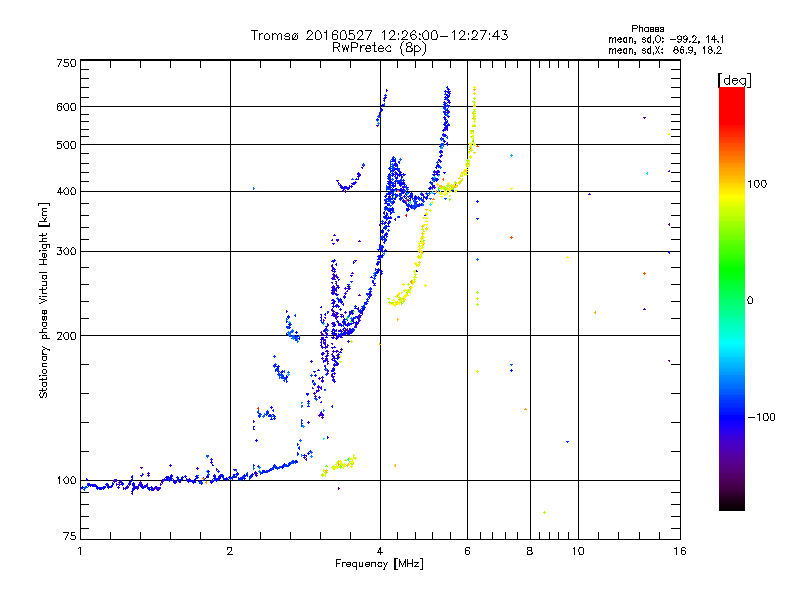Click the rainbow phase colorbar
Viewport: 800px width, 600px height.
tap(732, 299)
